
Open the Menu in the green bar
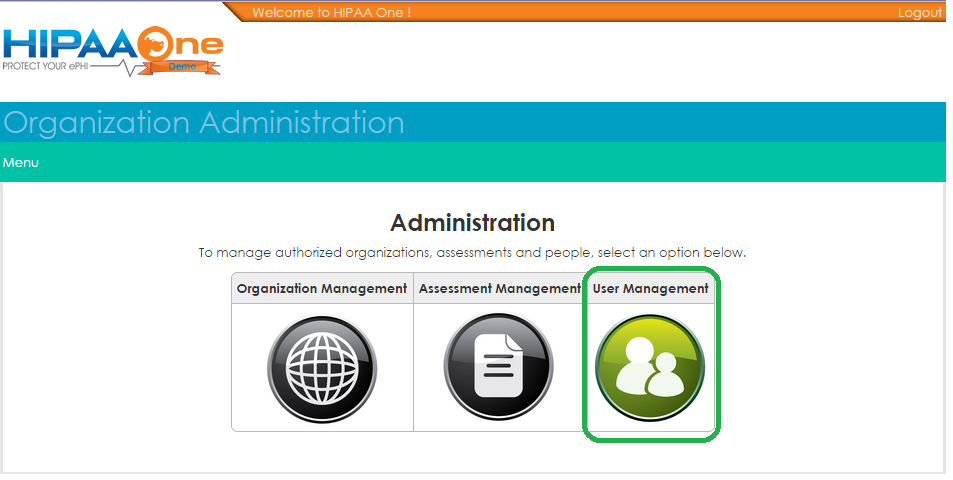point(21,162)
